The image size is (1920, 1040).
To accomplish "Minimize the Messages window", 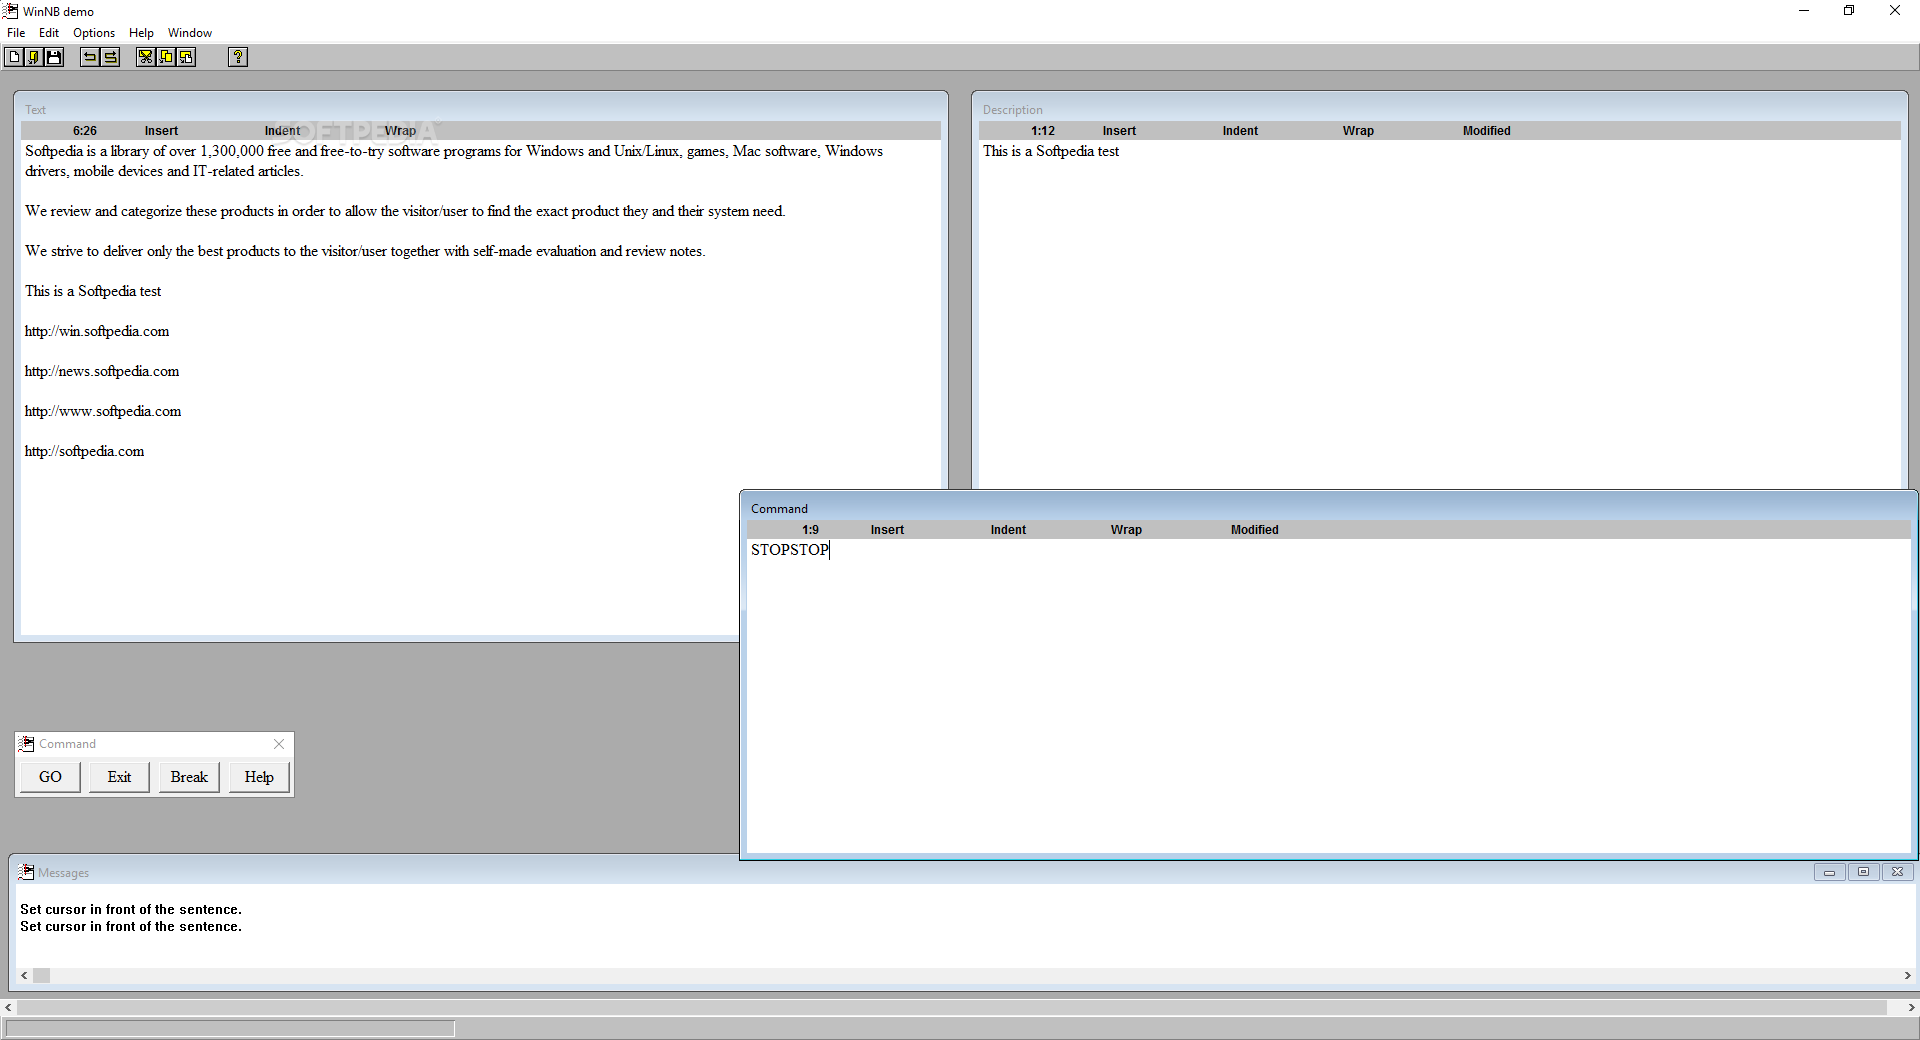I will (x=1829, y=872).
